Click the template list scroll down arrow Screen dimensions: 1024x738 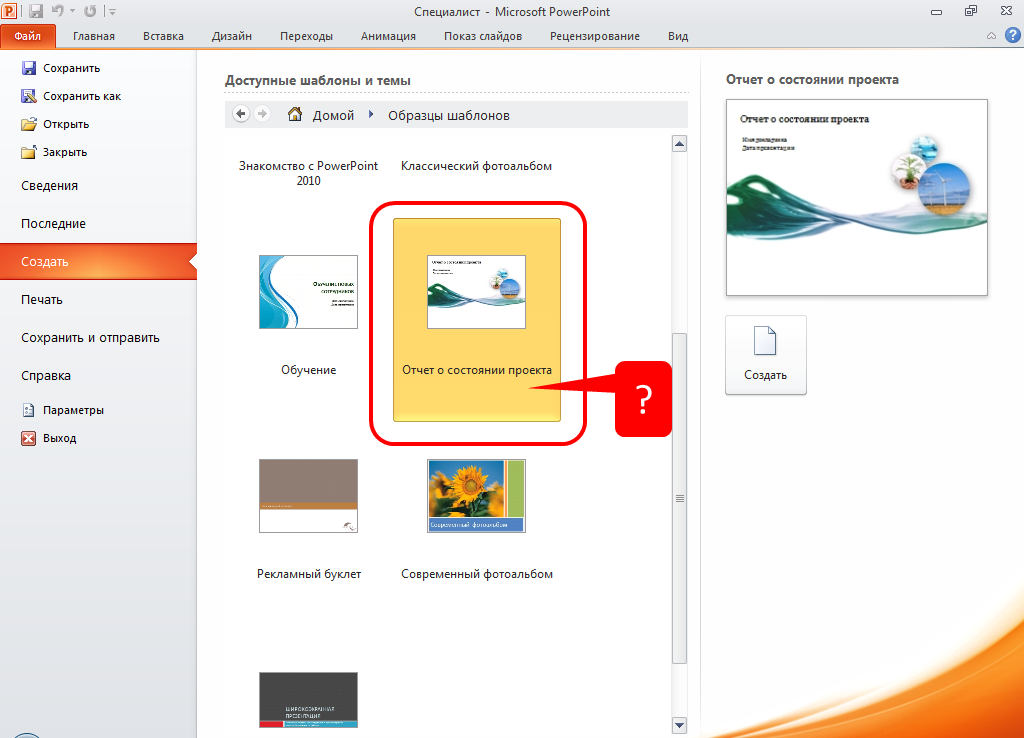coord(680,724)
